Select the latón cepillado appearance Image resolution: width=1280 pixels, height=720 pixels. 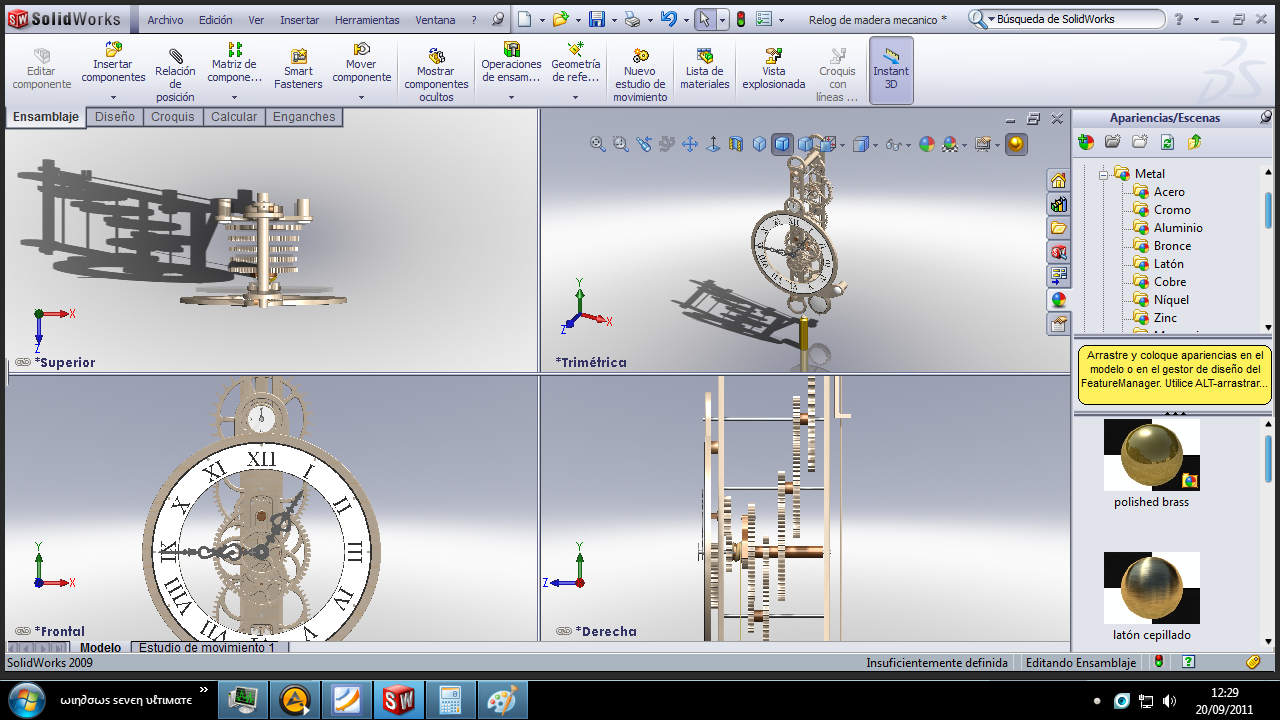coord(1151,588)
